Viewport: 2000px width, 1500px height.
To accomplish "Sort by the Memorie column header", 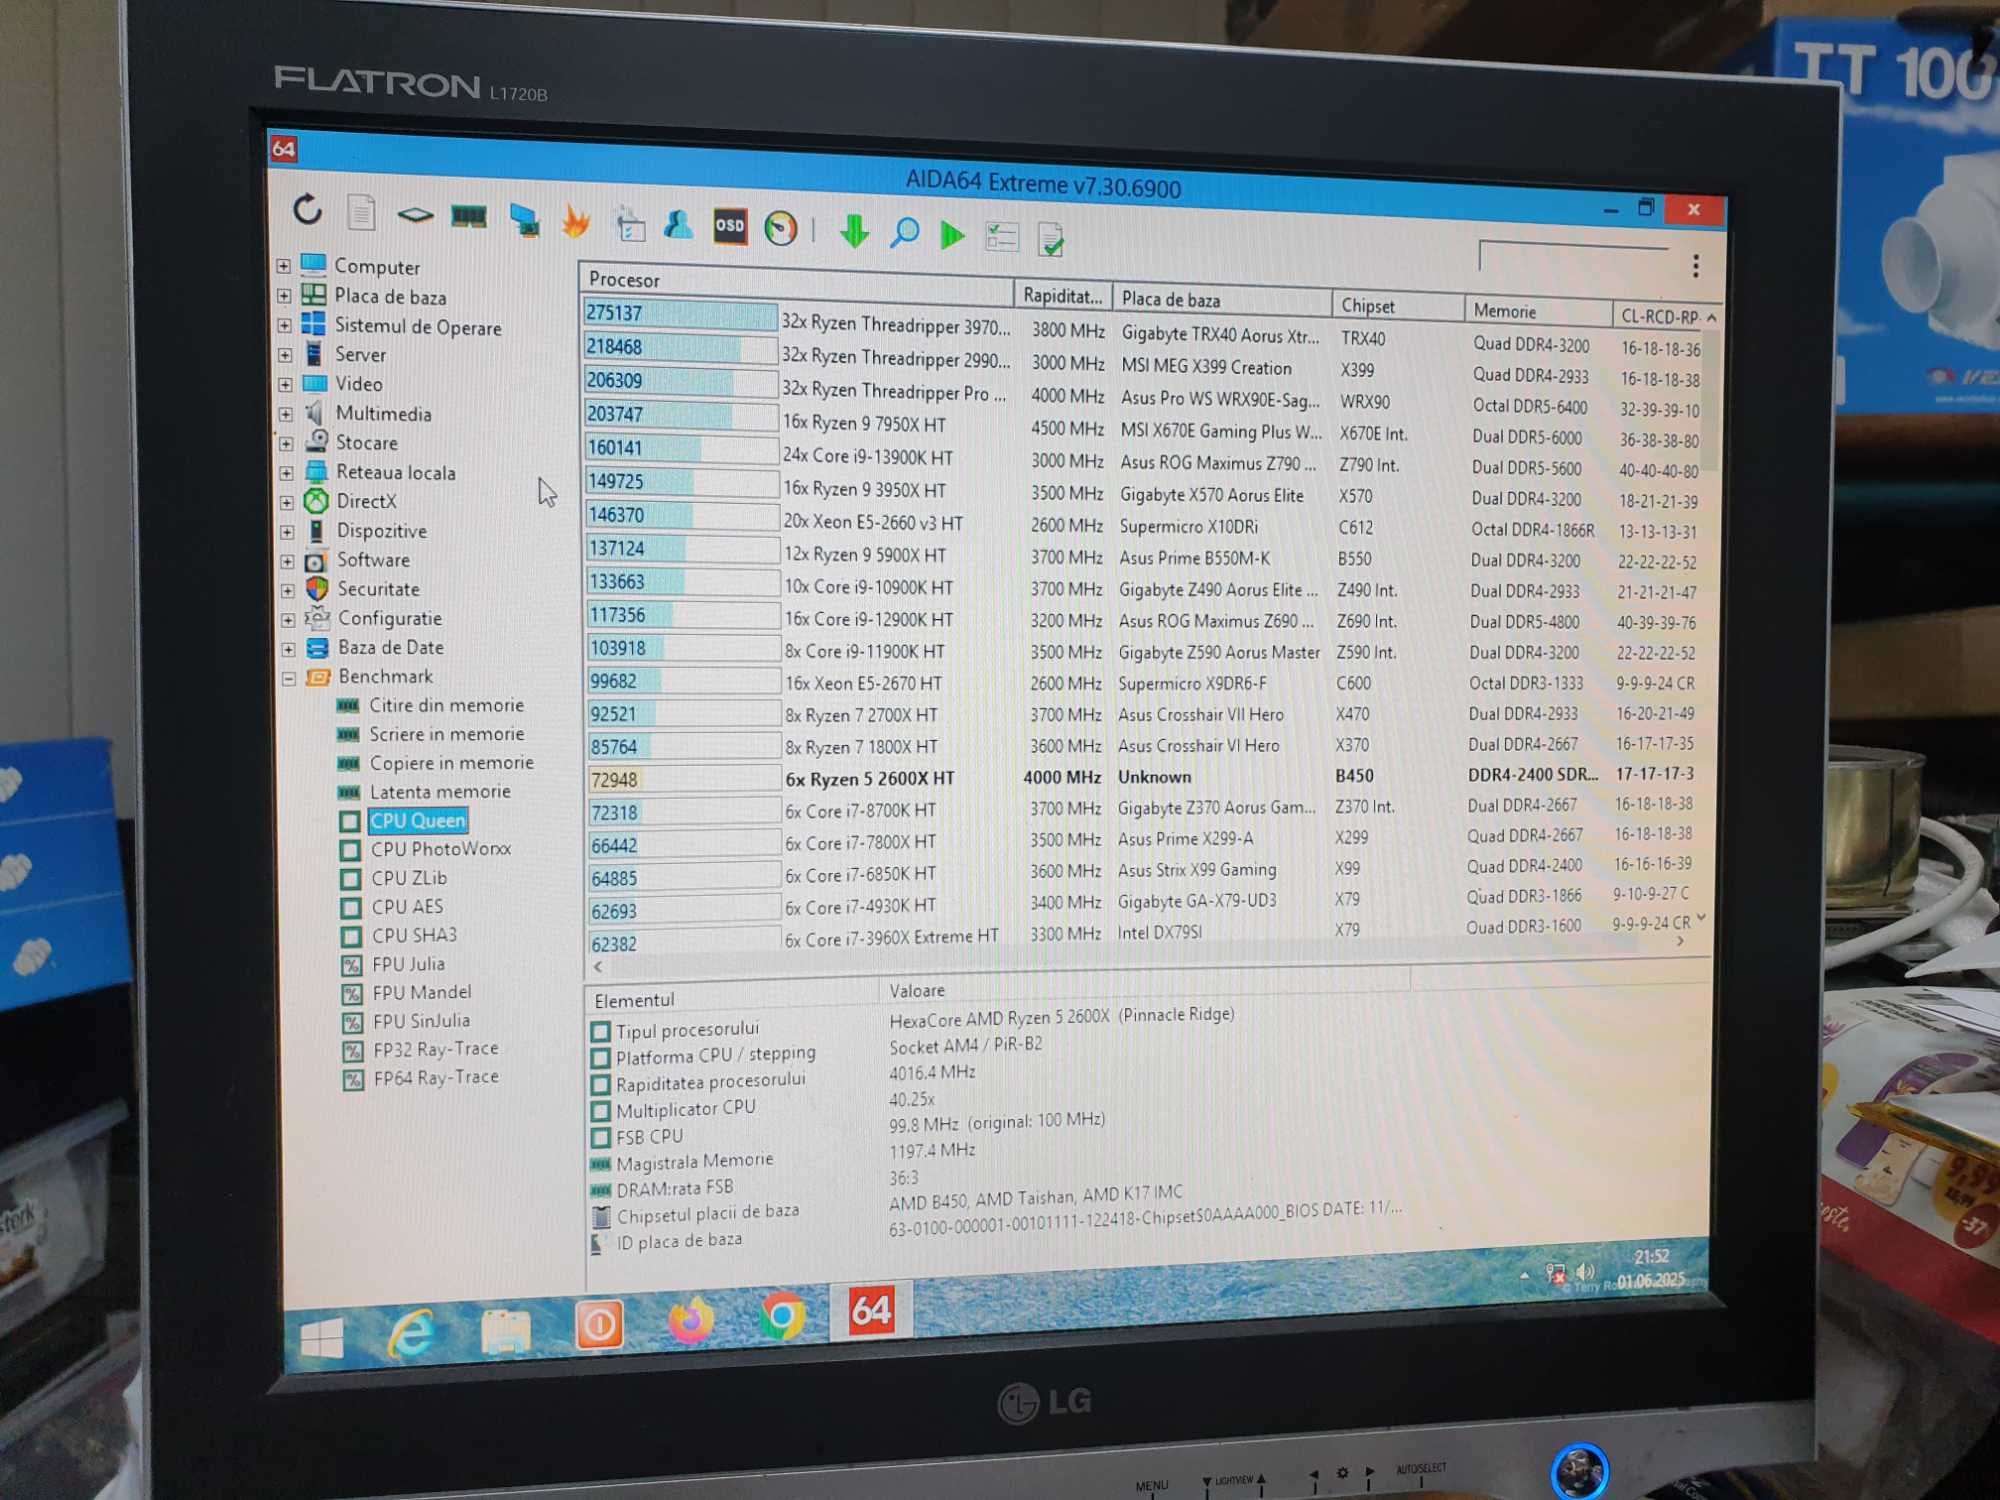I will (1538, 311).
